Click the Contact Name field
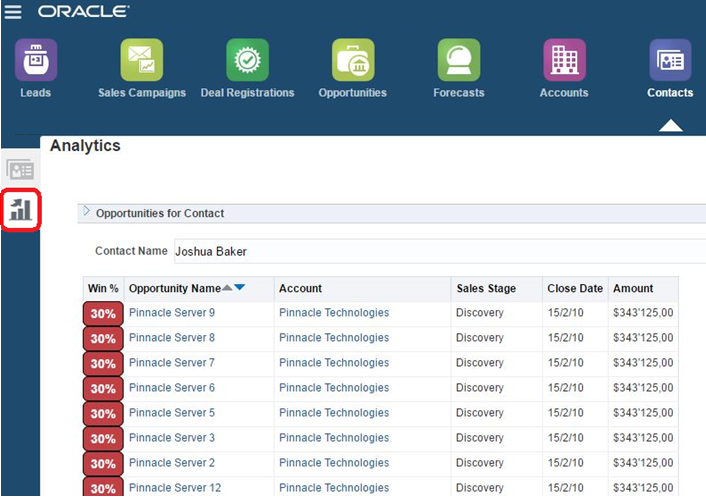Screen dimensions: 706x497 pyautogui.click(x=439, y=251)
